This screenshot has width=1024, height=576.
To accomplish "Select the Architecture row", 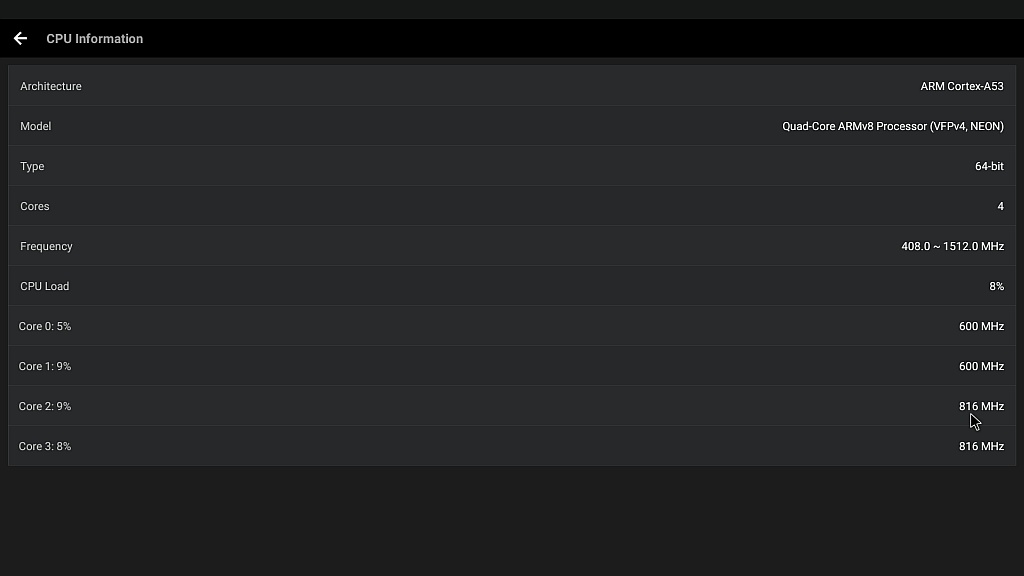I will click(x=512, y=86).
